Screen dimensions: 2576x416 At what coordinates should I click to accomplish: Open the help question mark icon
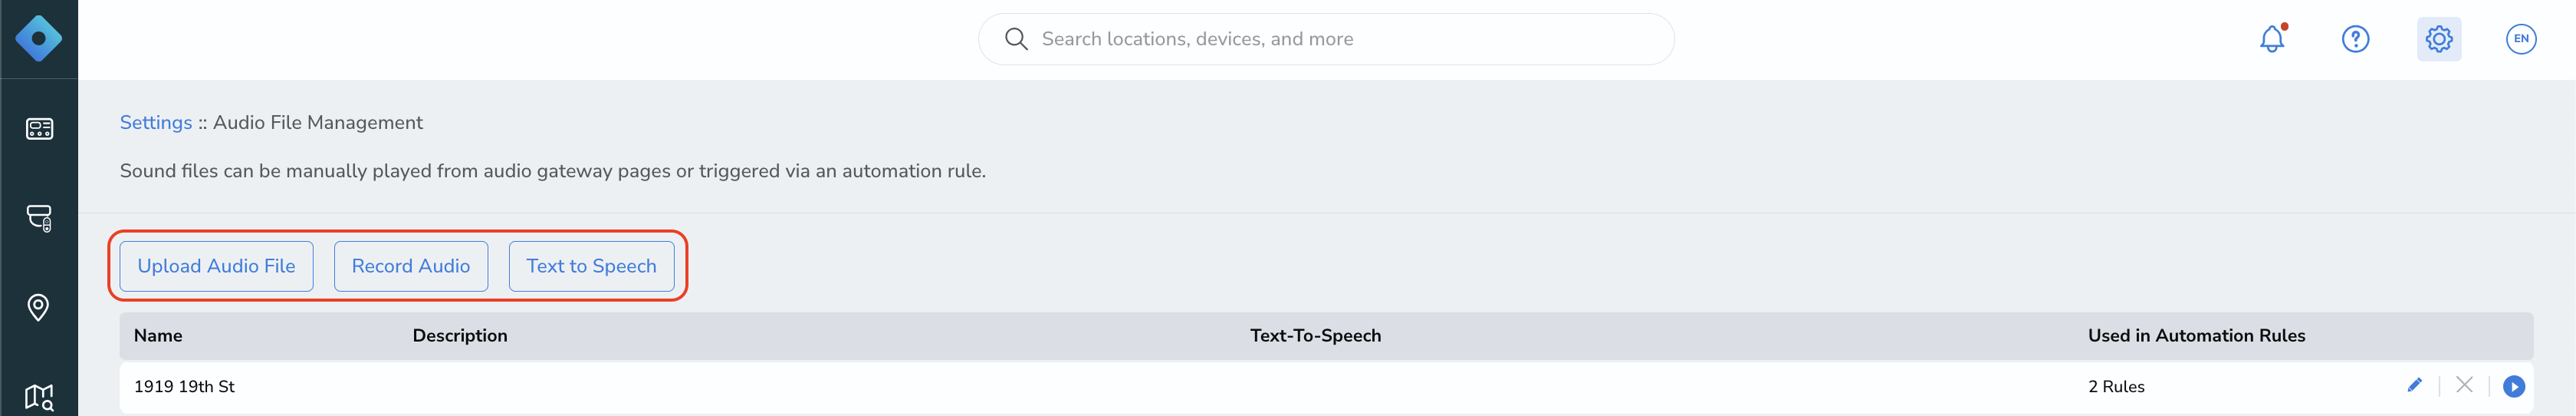[2355, 39]
